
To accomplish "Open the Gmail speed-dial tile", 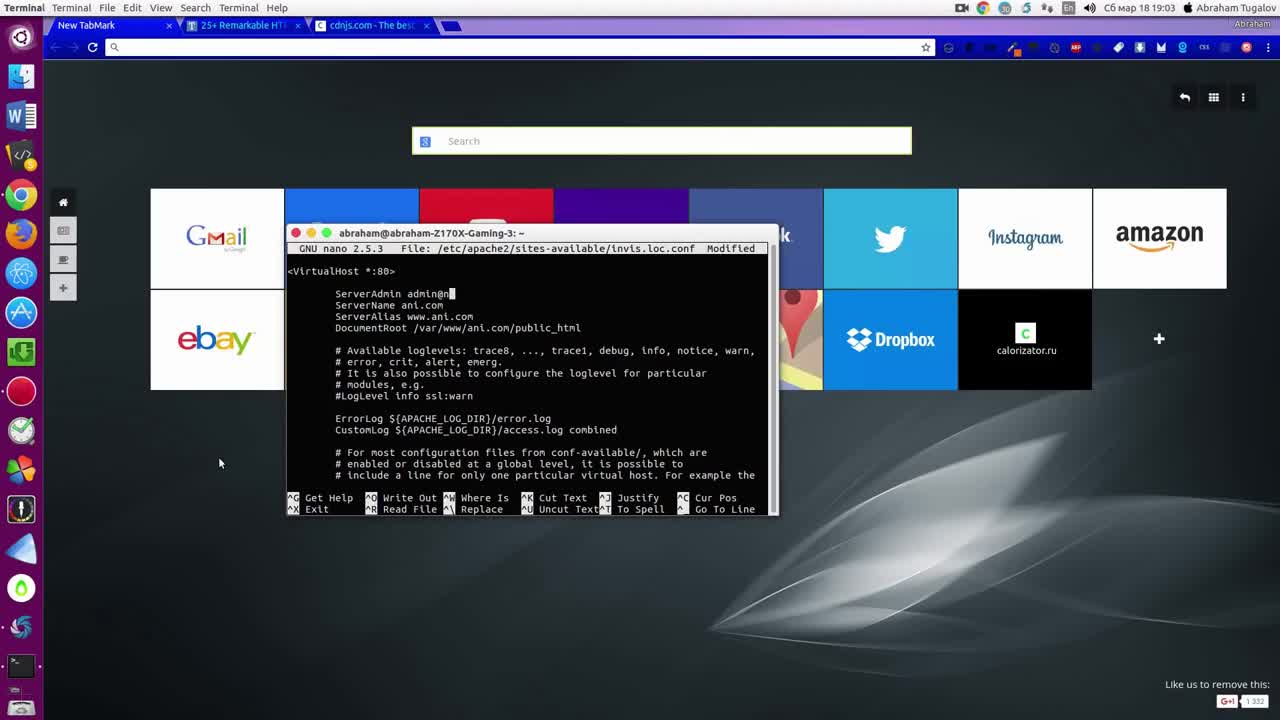I will (x=217, y=238).
